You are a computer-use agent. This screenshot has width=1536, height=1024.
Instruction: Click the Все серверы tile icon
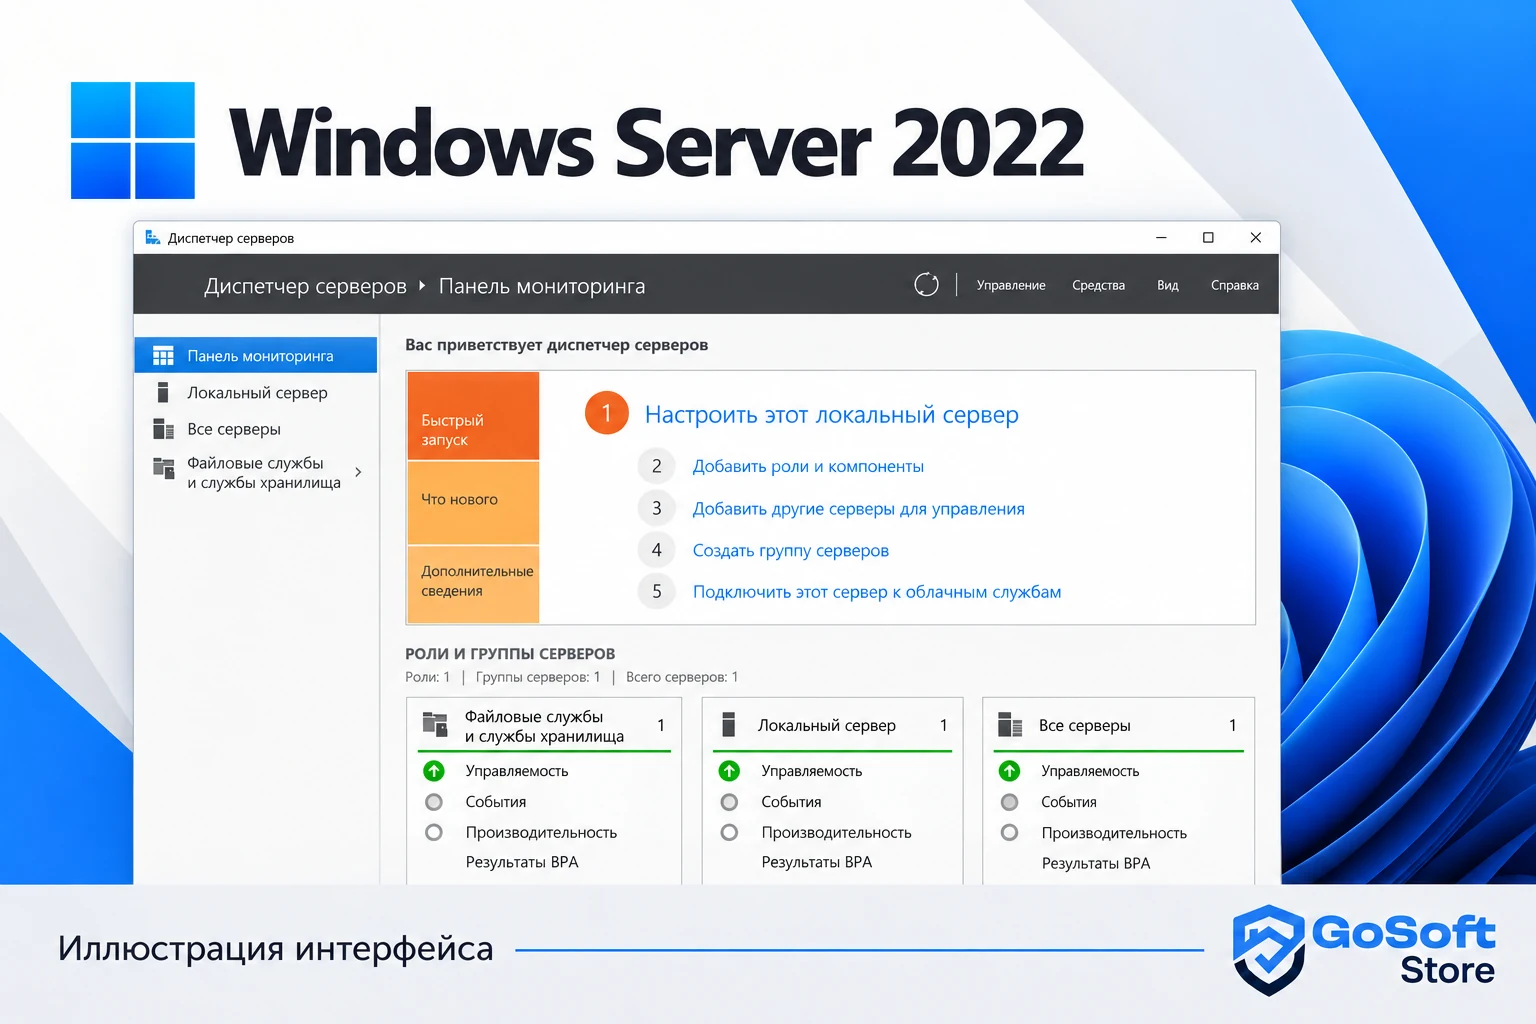click(x=1010, y=725)
